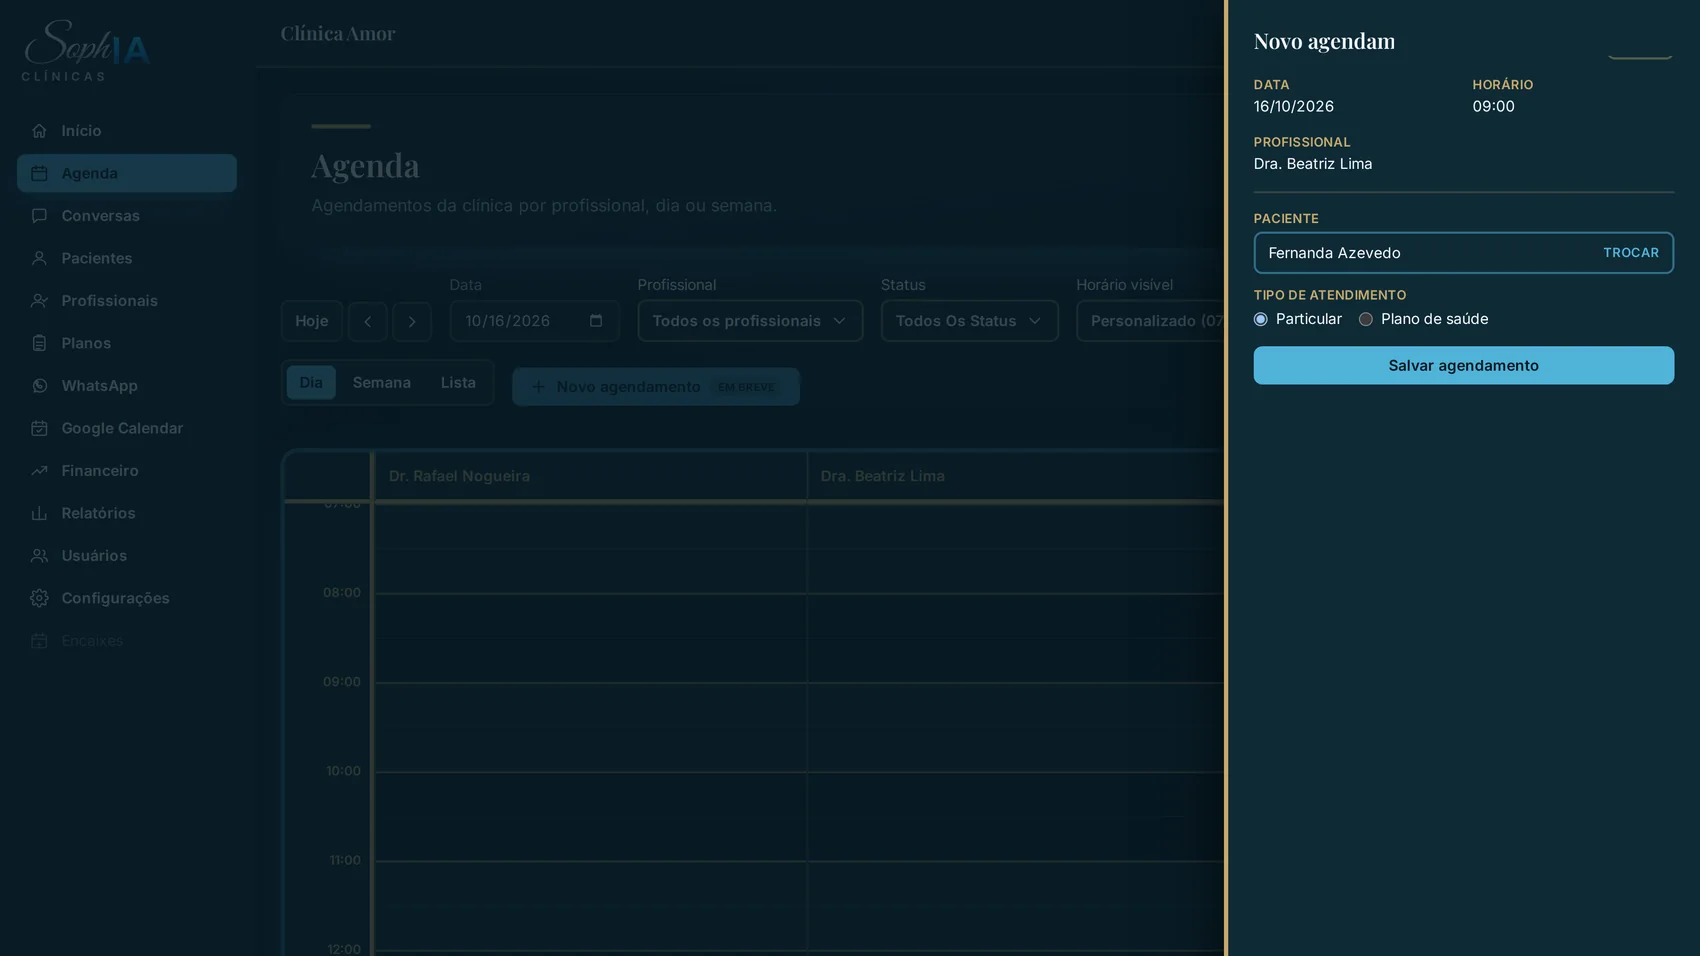
Task: Open the Todos Os Status dropdown
Action: [970, 321]
